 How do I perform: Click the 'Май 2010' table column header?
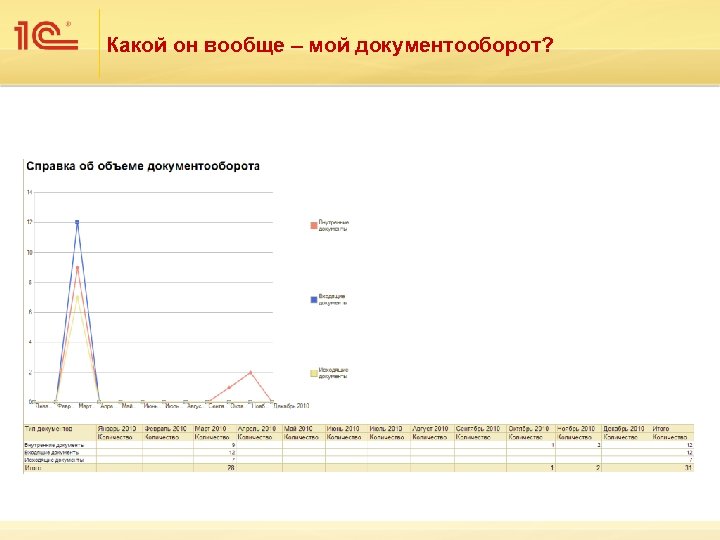pyautogui.click(x=298, y=428)
